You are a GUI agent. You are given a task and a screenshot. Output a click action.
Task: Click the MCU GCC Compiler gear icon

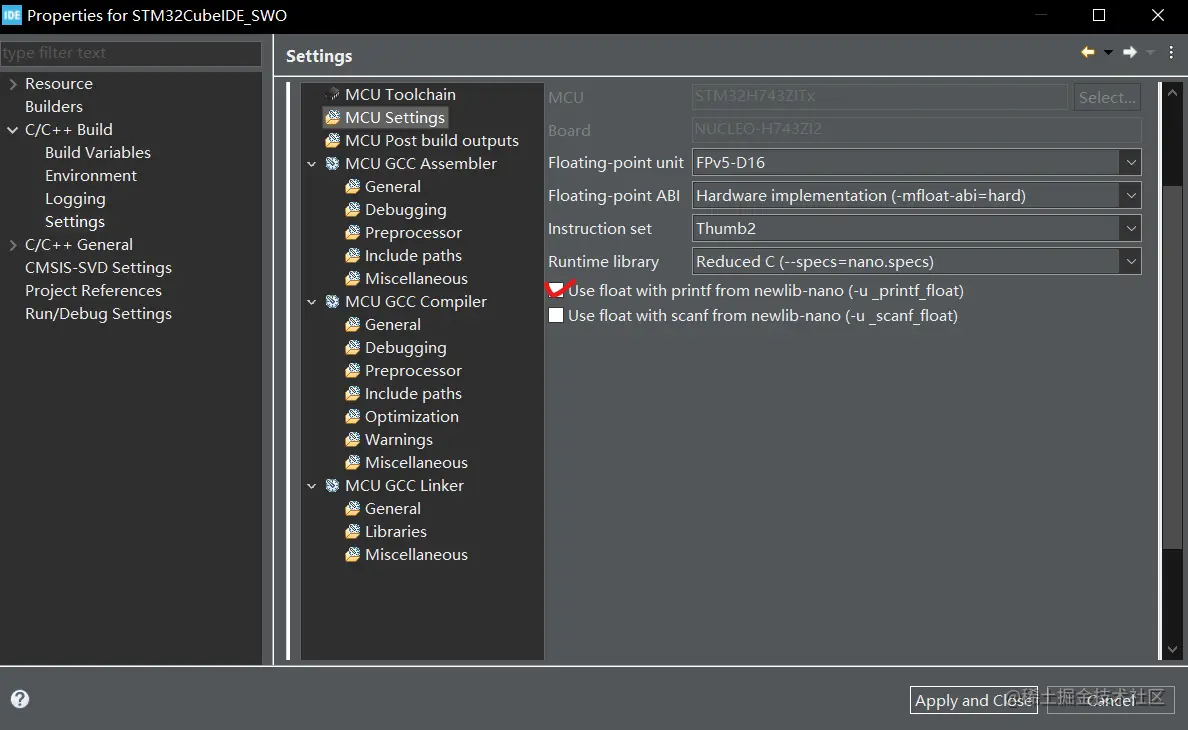[332, 302]
